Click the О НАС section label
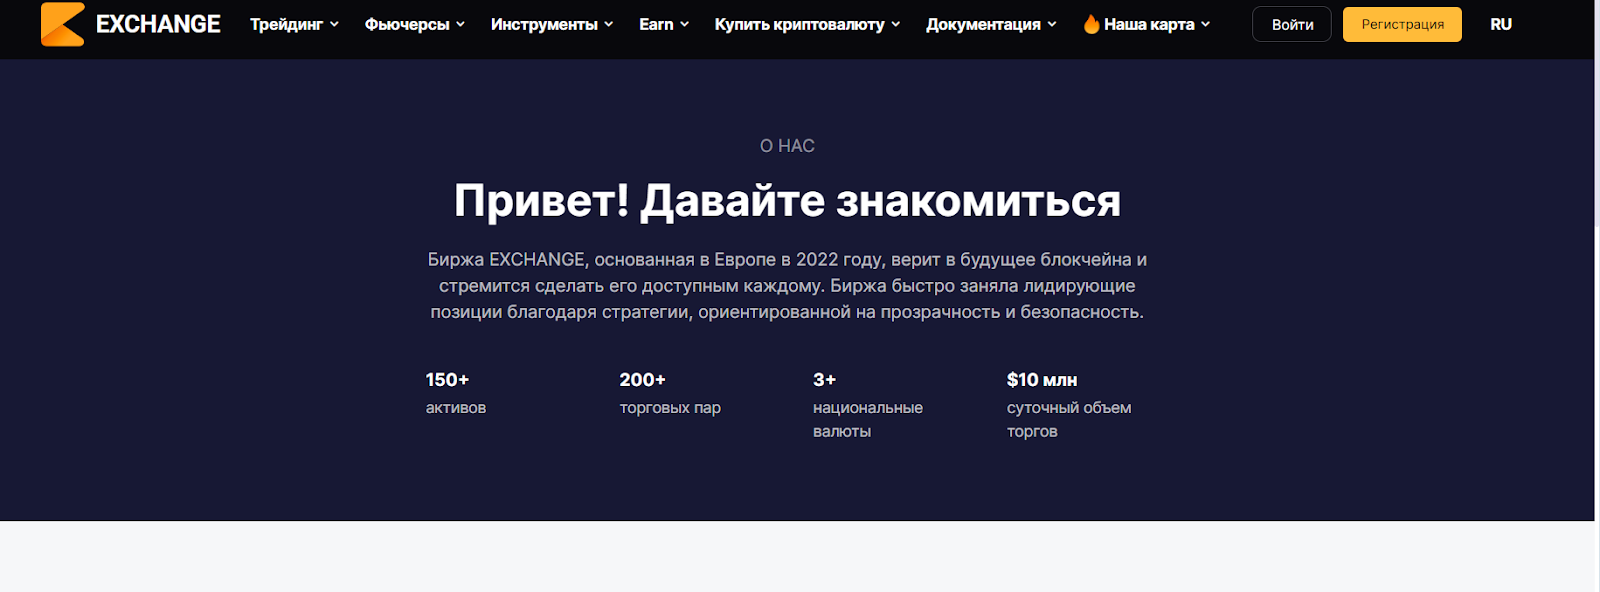Viewport: 1600px width, 592px height. point(787,146)
